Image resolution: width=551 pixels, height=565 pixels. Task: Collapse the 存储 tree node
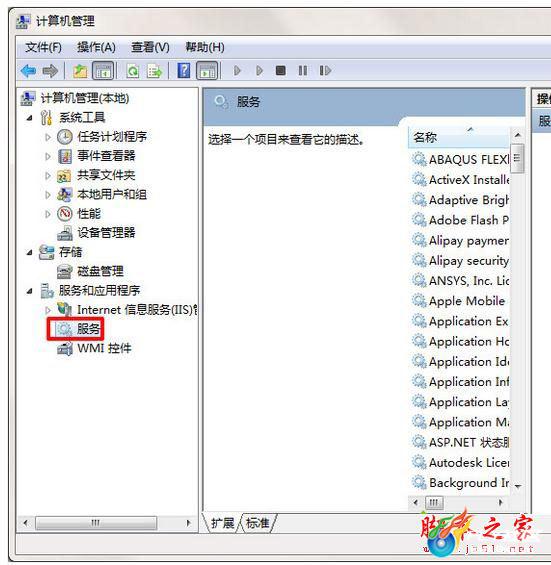[x=30, y=253]
